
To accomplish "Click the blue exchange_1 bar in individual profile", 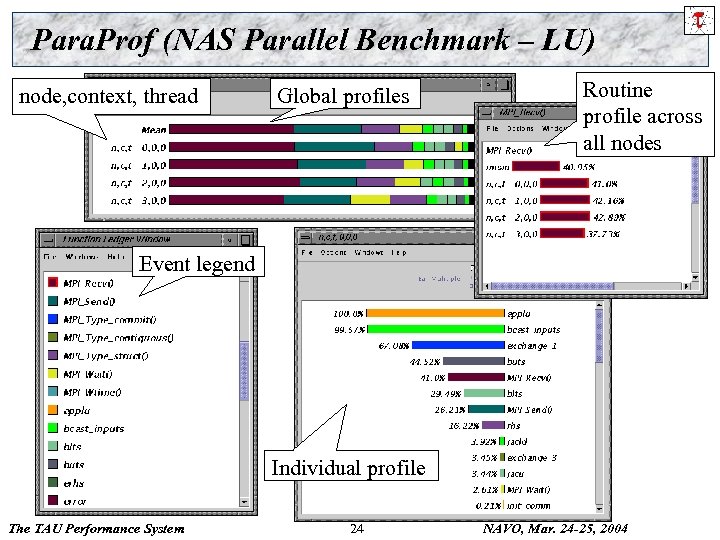I will [x=458, y=345].
